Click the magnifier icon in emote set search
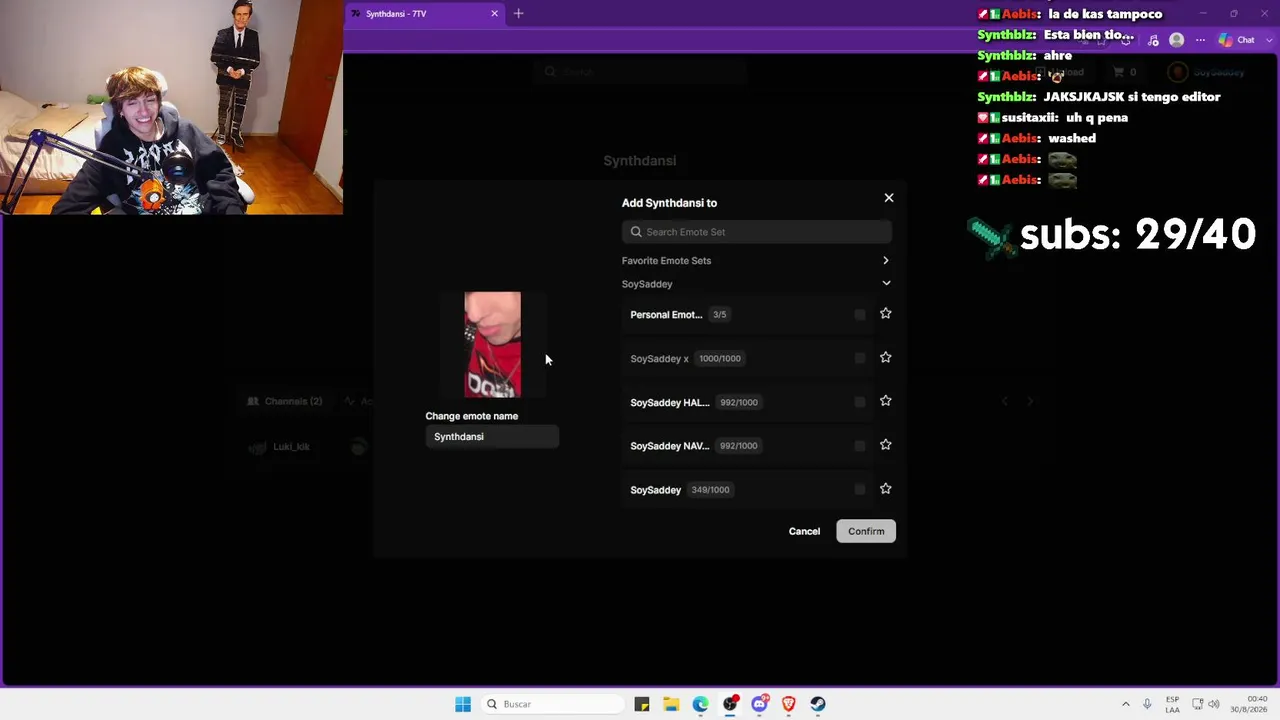 [x=636, y=232]
